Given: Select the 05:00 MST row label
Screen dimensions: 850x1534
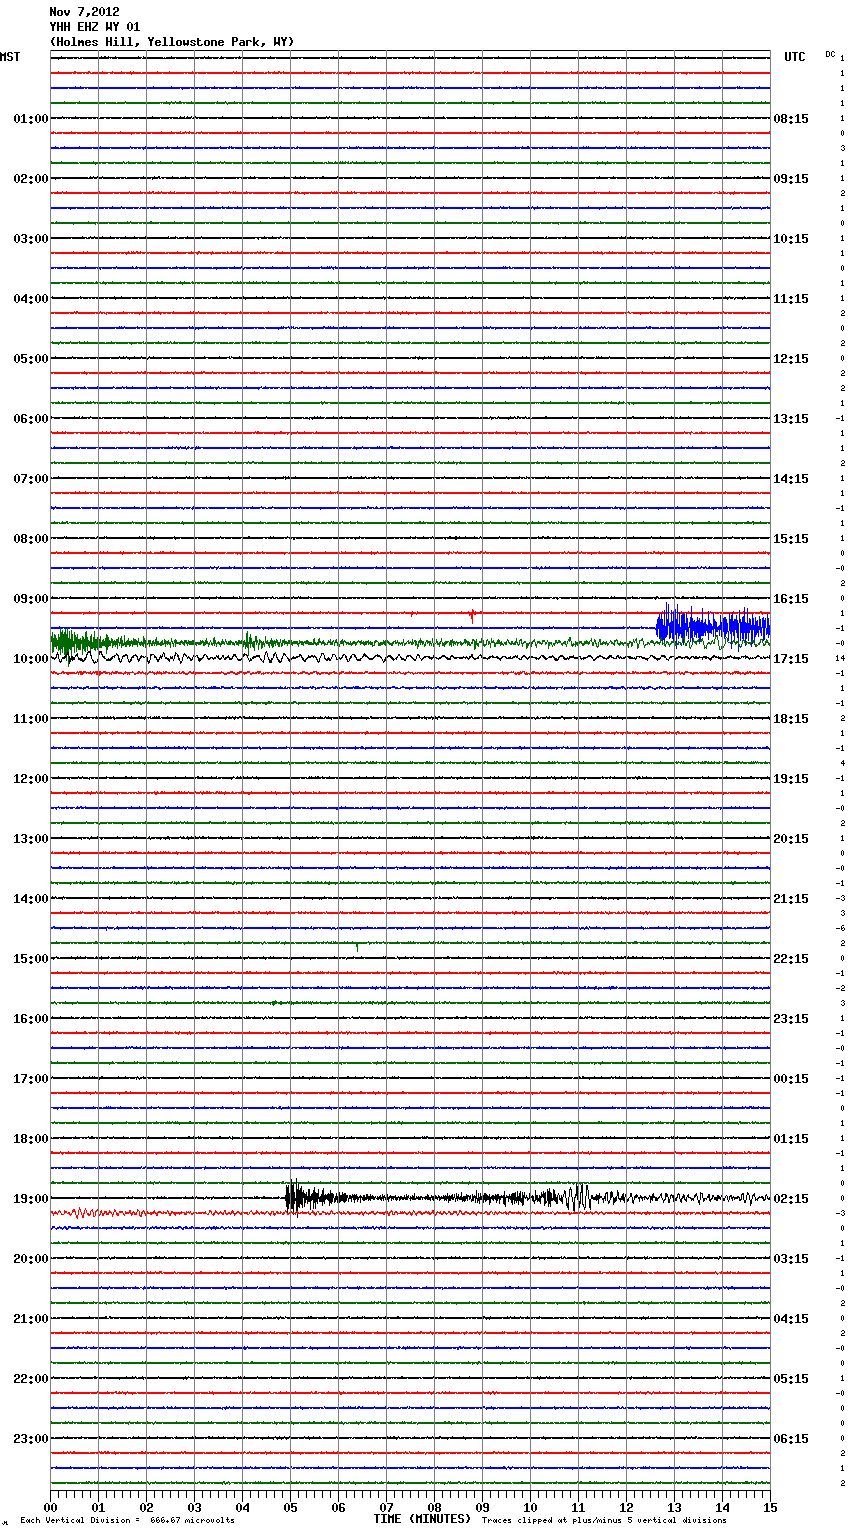Looking at the screenshot, I should (31, 359).
